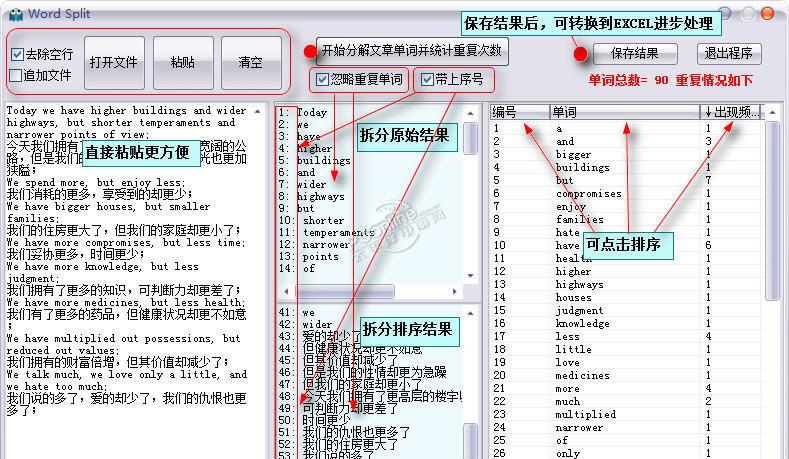Sort by the 单词 column header
This screenshot has width=789, height=459.
tap(624, 112)
